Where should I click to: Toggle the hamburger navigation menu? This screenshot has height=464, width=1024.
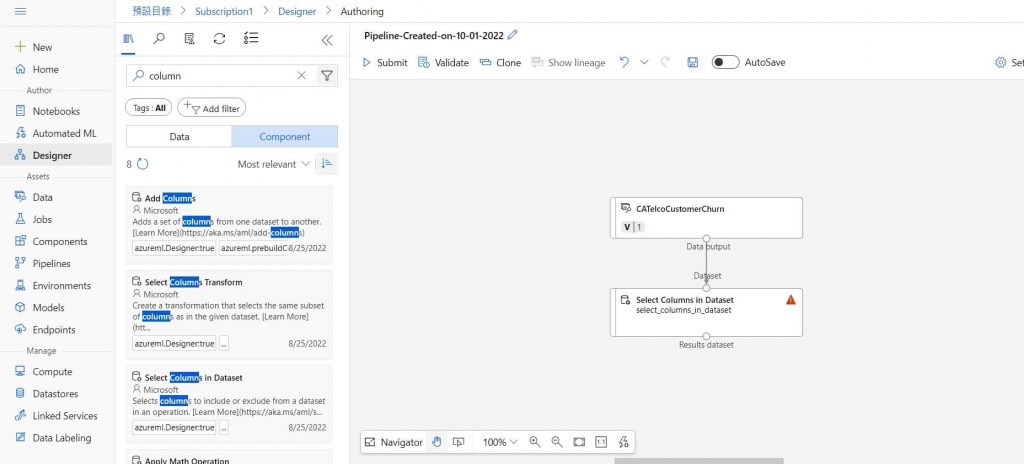pyautogui.click(x=20, y=11)
